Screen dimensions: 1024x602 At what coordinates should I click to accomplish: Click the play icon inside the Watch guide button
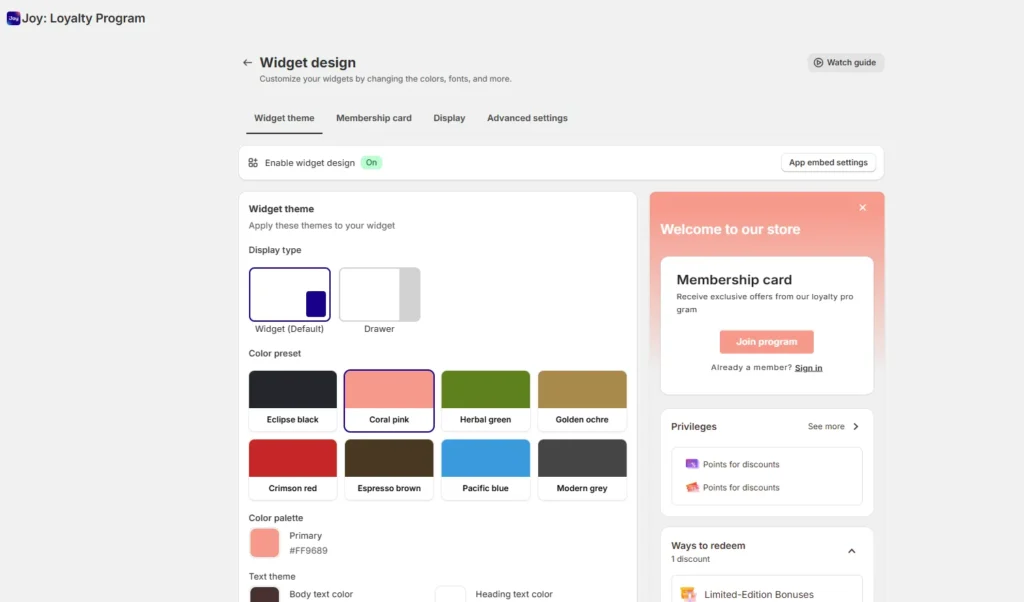[x=821, y=61]
